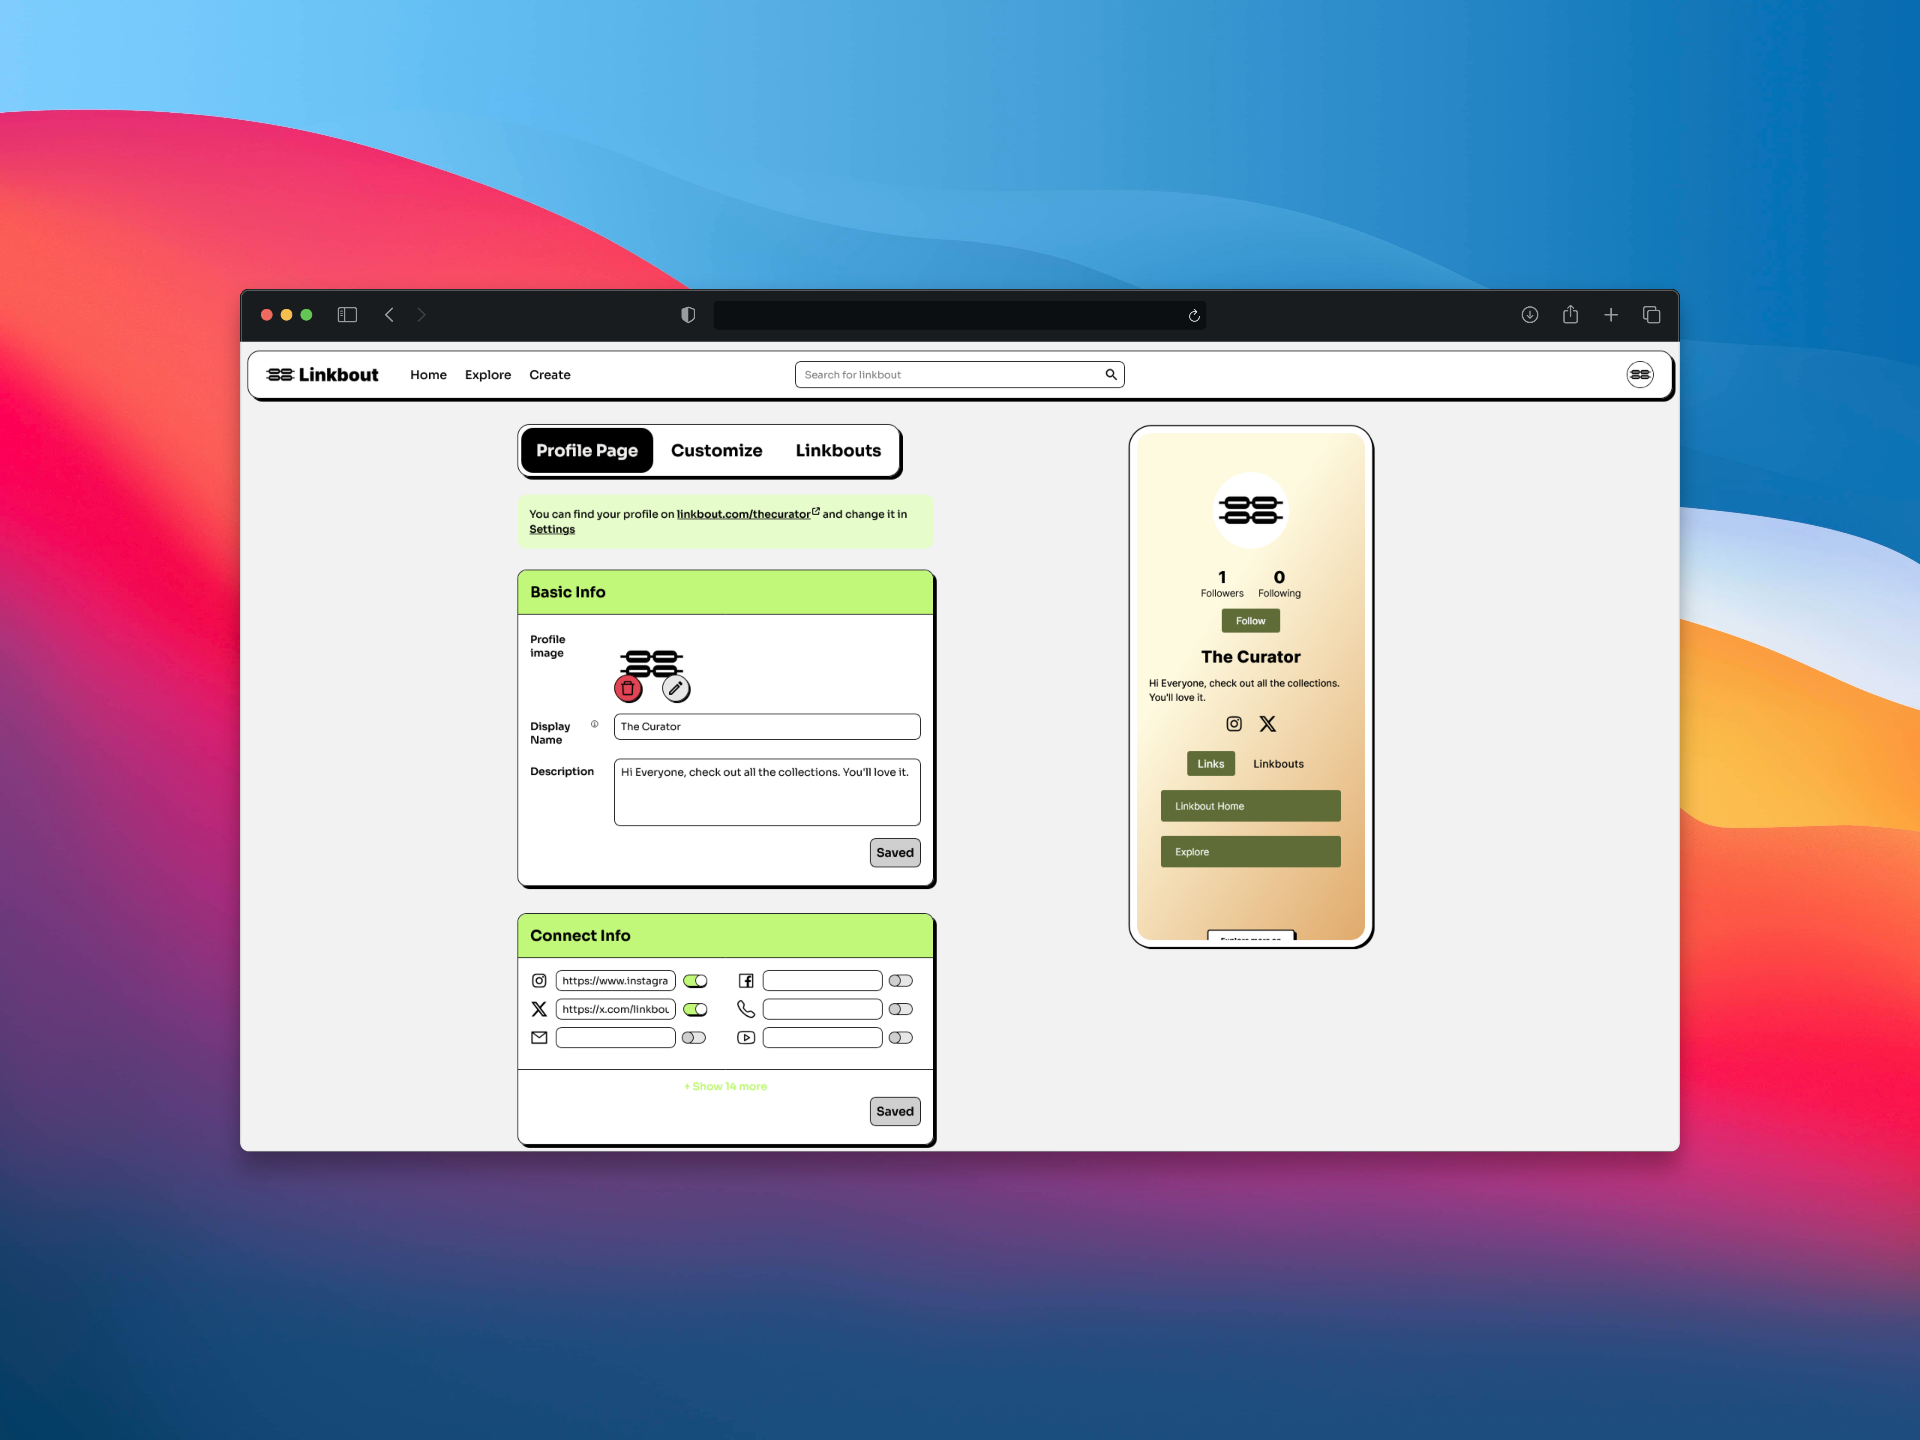Viewport: 1920px width, 1440px height.
Task: Click the browser address bar
Action: coord(959,315)
